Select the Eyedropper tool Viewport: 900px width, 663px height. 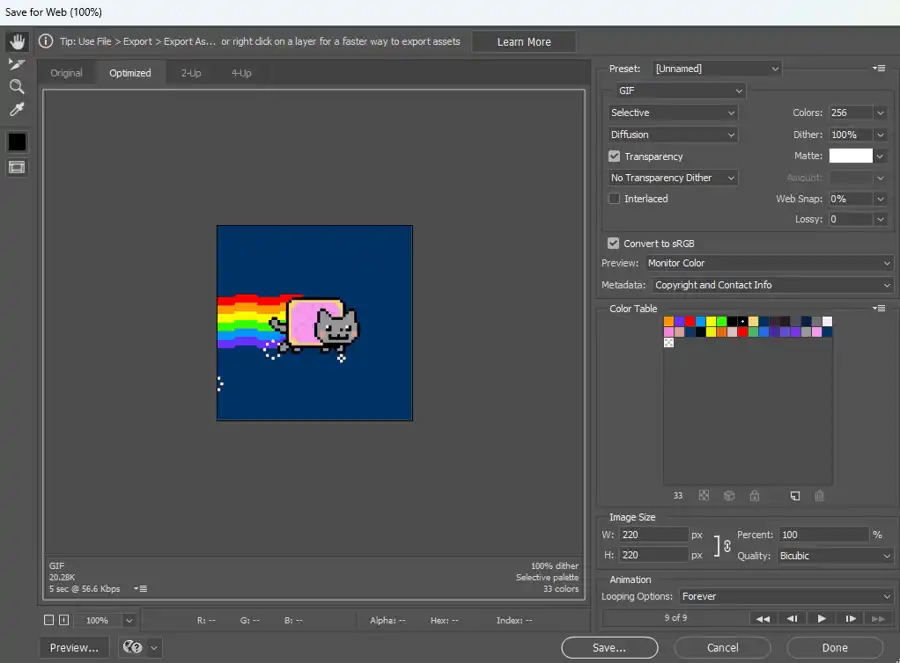17,109
